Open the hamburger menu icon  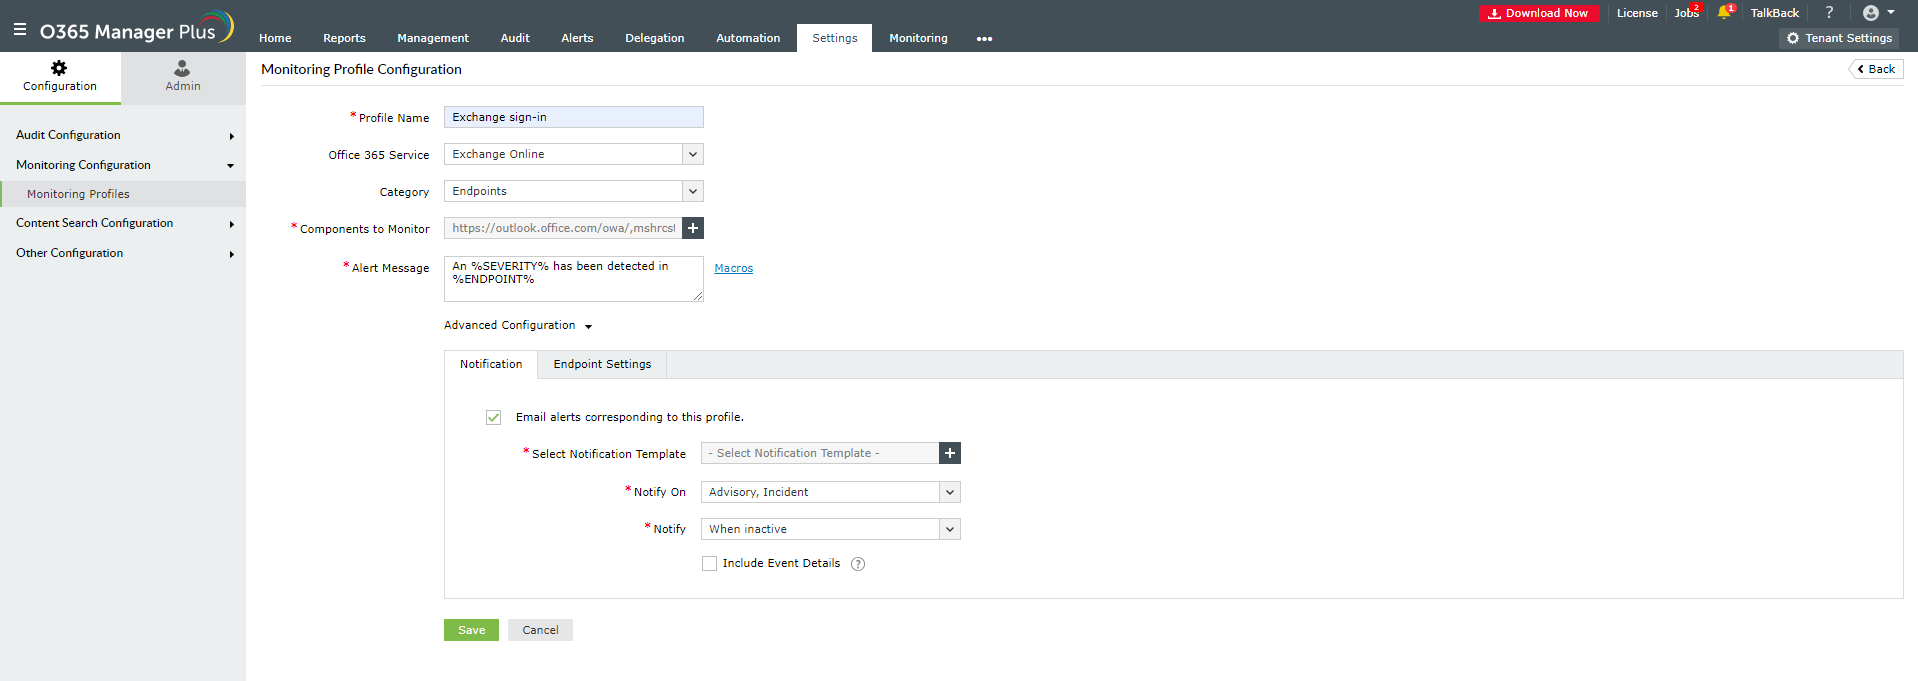(20, 30)
